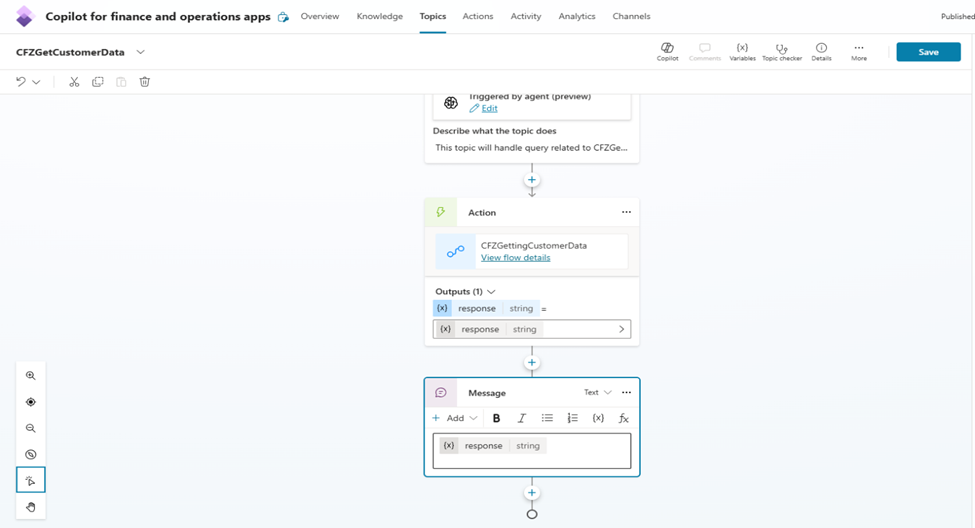
Task: Click the green Action lightning icon
Action: (441, 212)
